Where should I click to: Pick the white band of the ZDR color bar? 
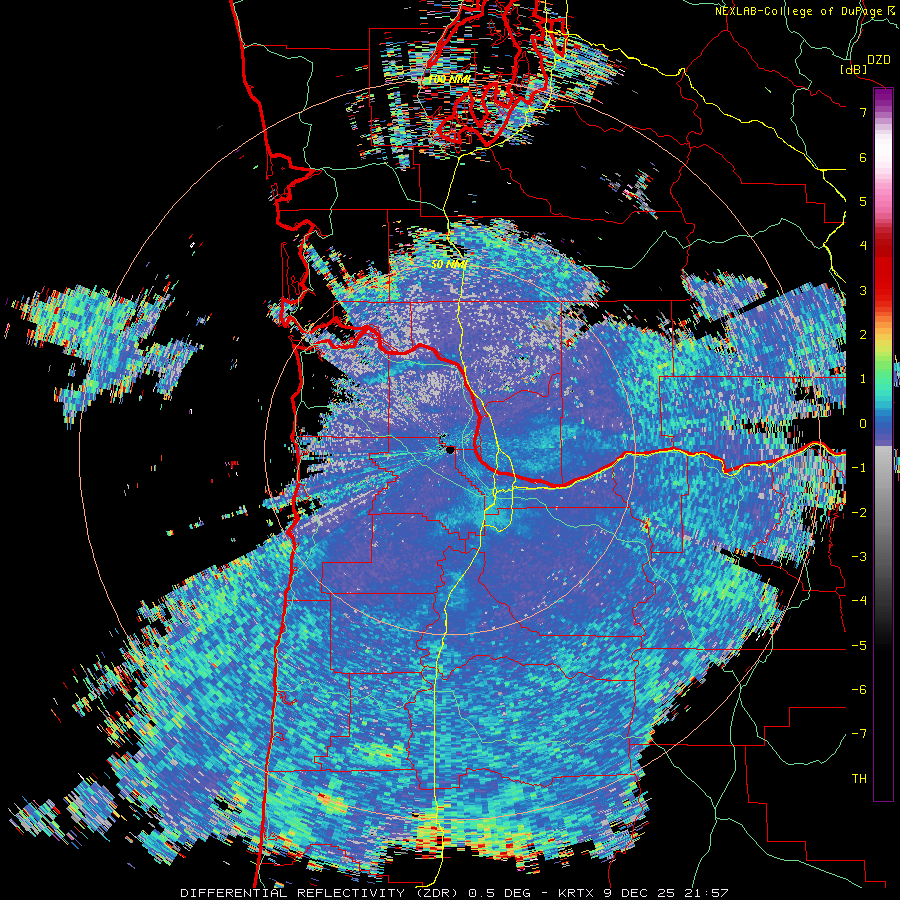pyautogui.click(x=883, y=149)
